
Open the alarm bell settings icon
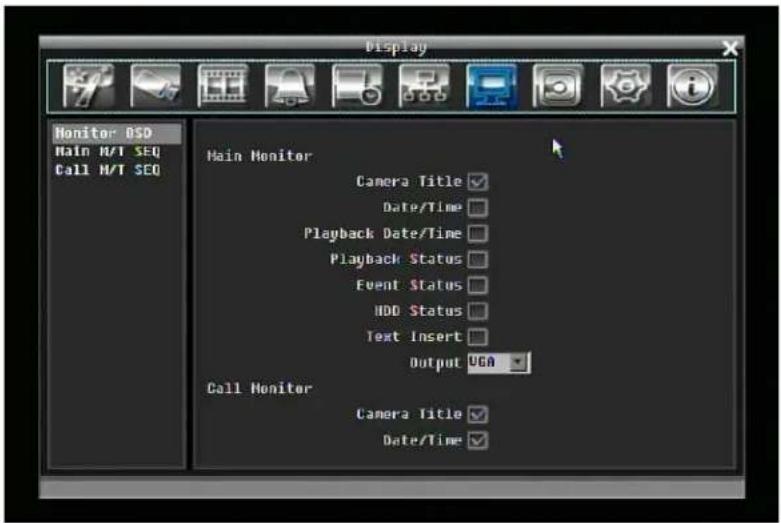pyautogui.click(x=290, y=86)
